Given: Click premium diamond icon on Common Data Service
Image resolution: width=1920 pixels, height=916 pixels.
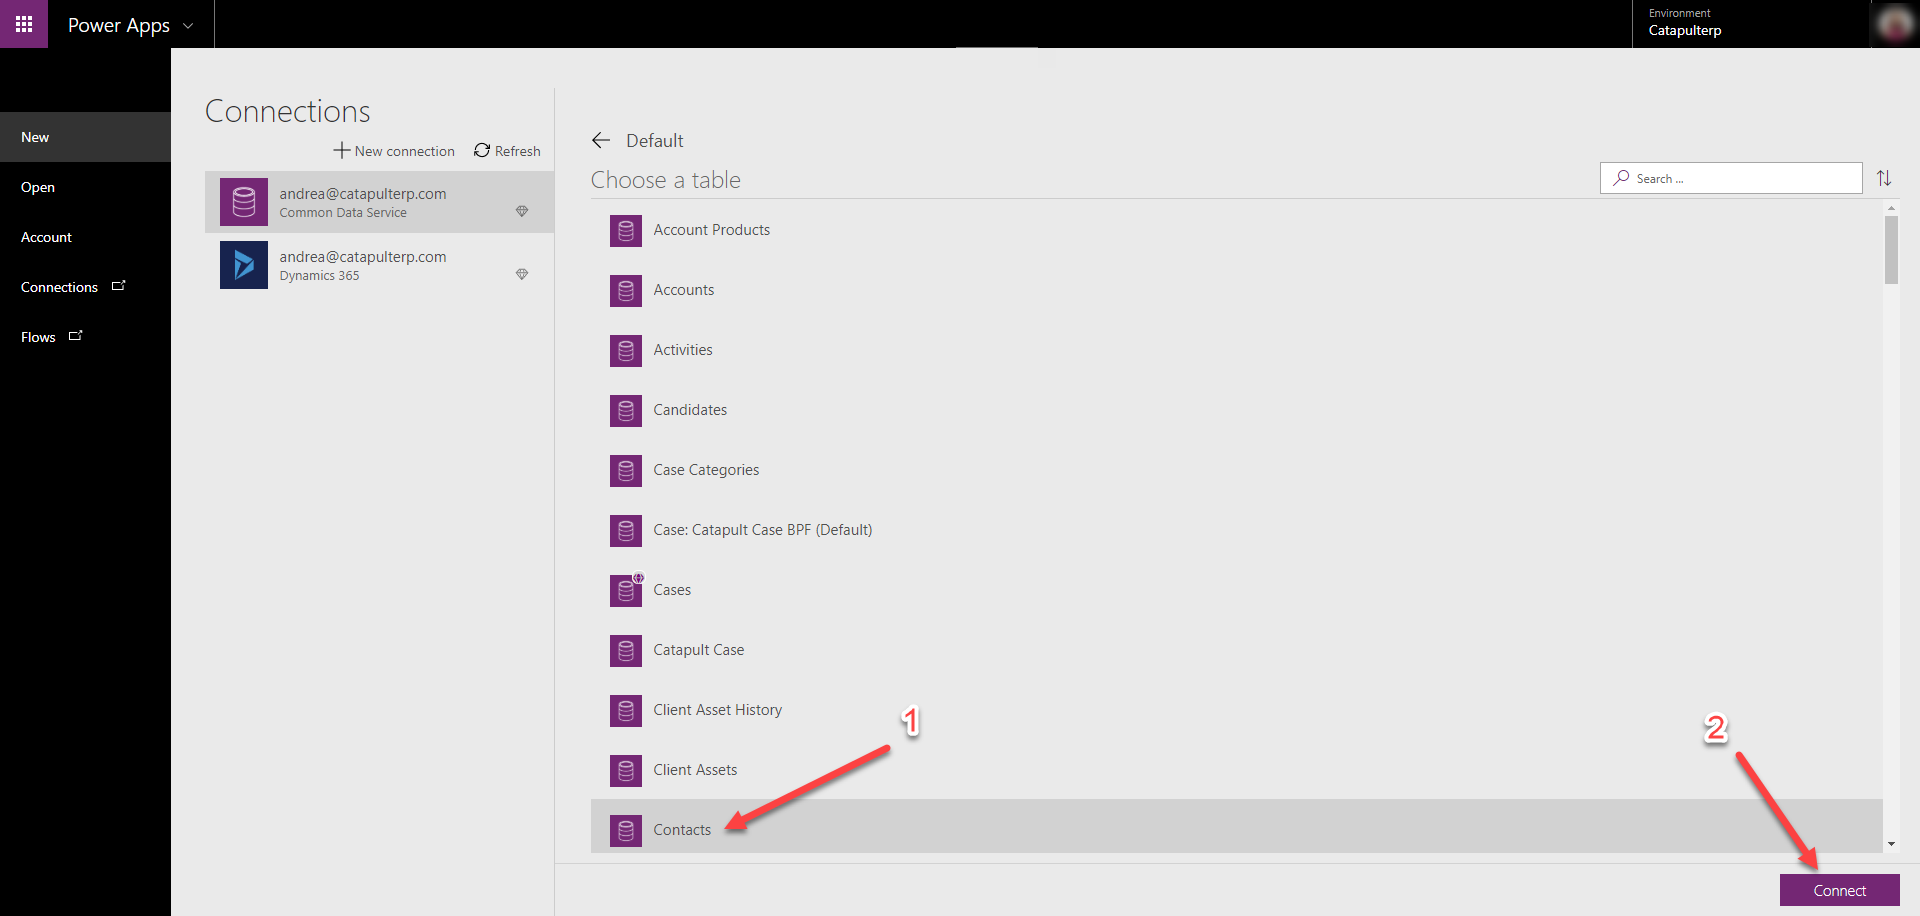Looking at the screenshot, I should pyautogui.click(x=522, y=211).
